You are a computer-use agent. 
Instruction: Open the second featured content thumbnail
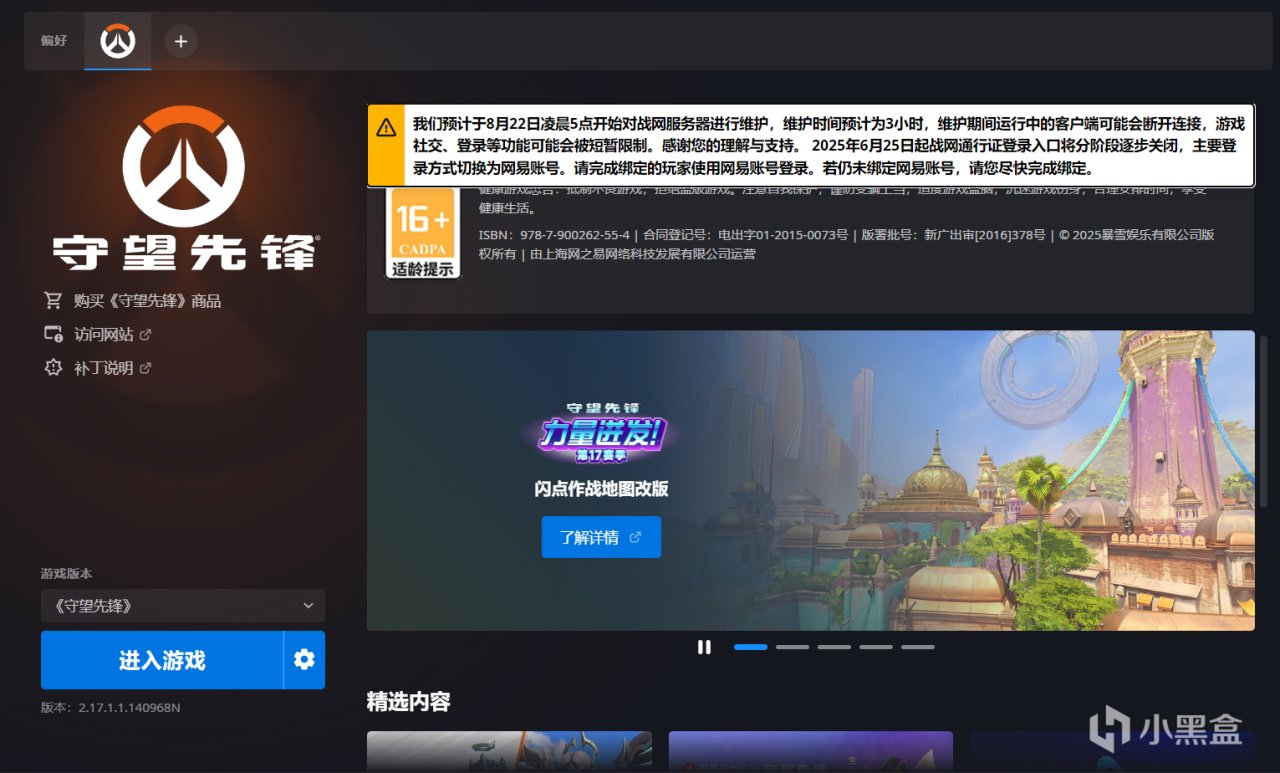(x=810, y=751)
